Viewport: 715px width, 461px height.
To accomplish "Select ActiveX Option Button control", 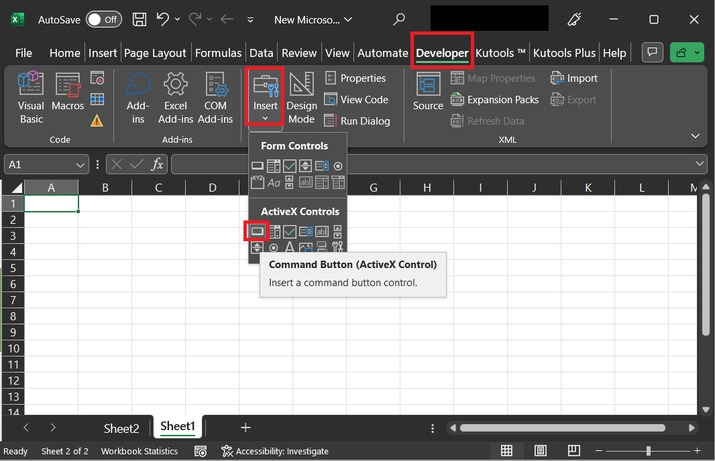I will [274, 248].
